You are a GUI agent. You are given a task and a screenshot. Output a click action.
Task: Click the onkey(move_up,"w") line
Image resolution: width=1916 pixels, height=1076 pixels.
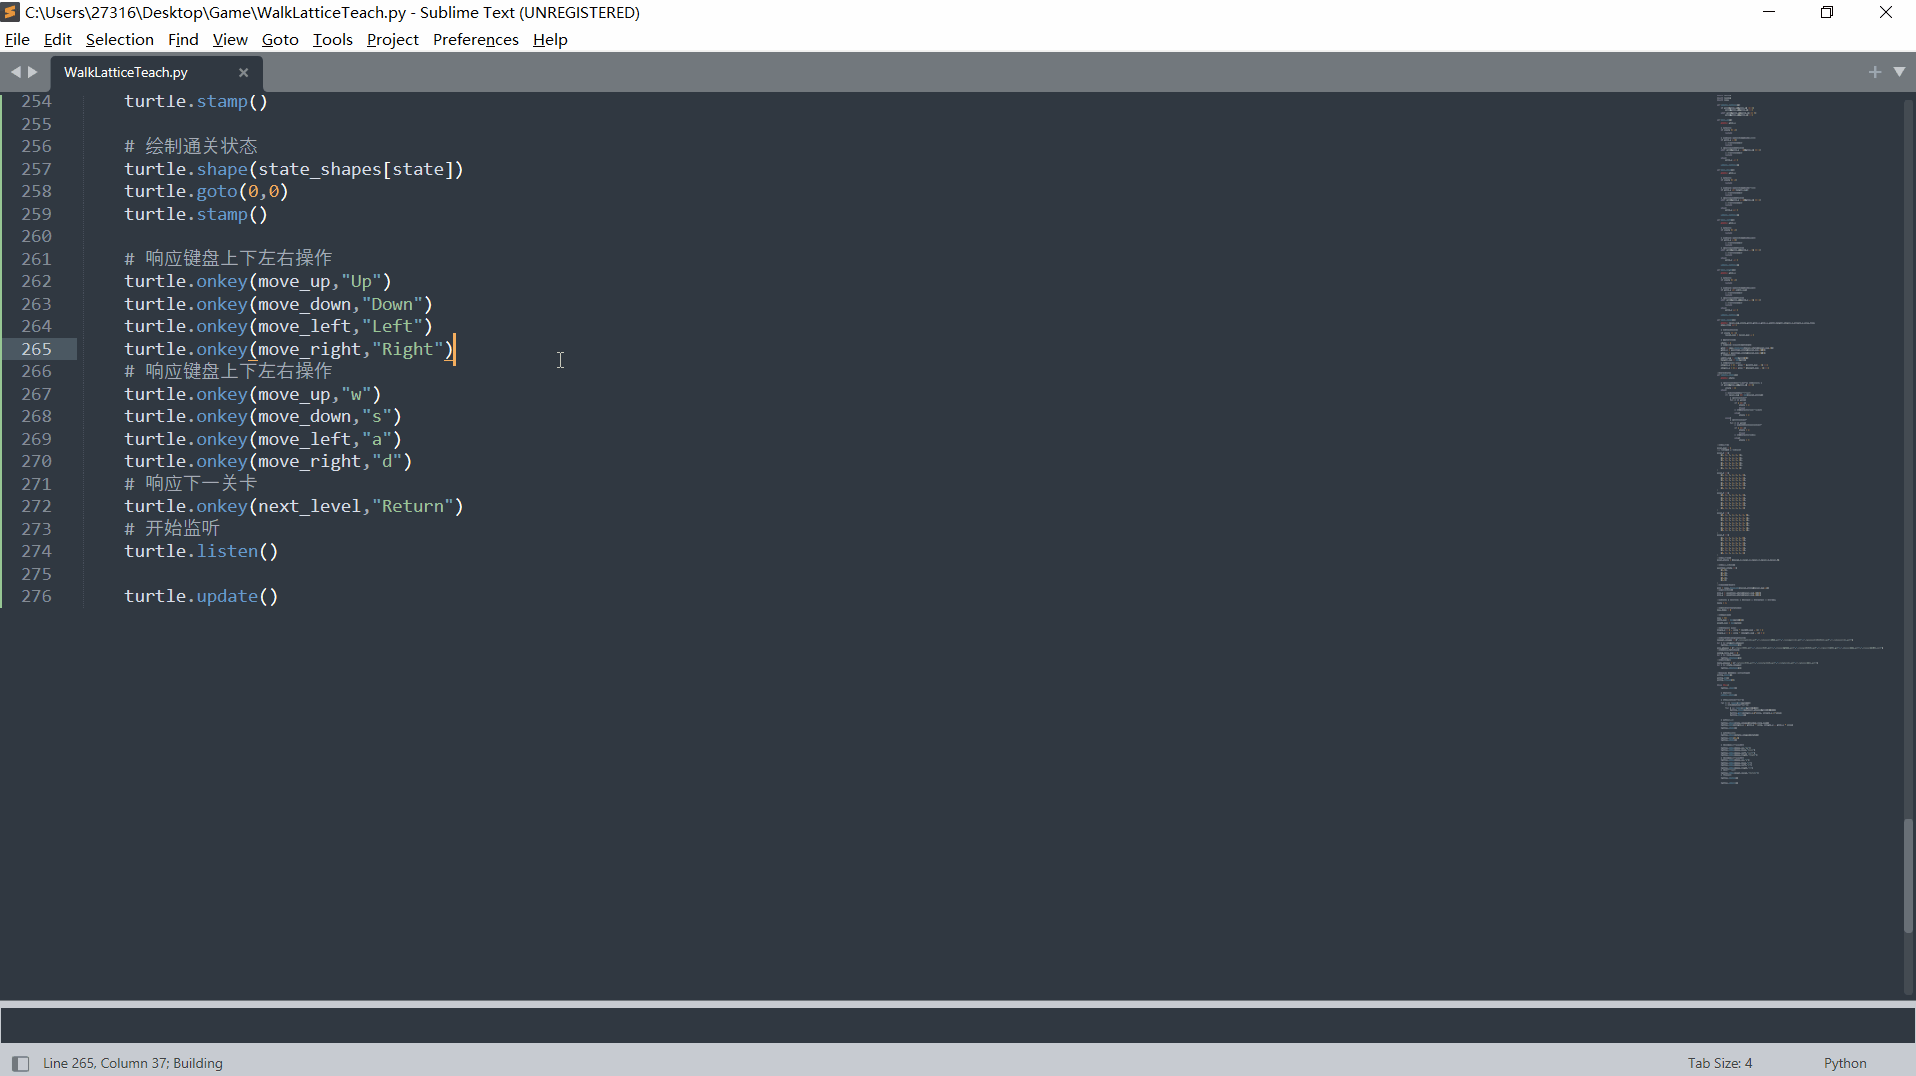click(x=253, y=394)
